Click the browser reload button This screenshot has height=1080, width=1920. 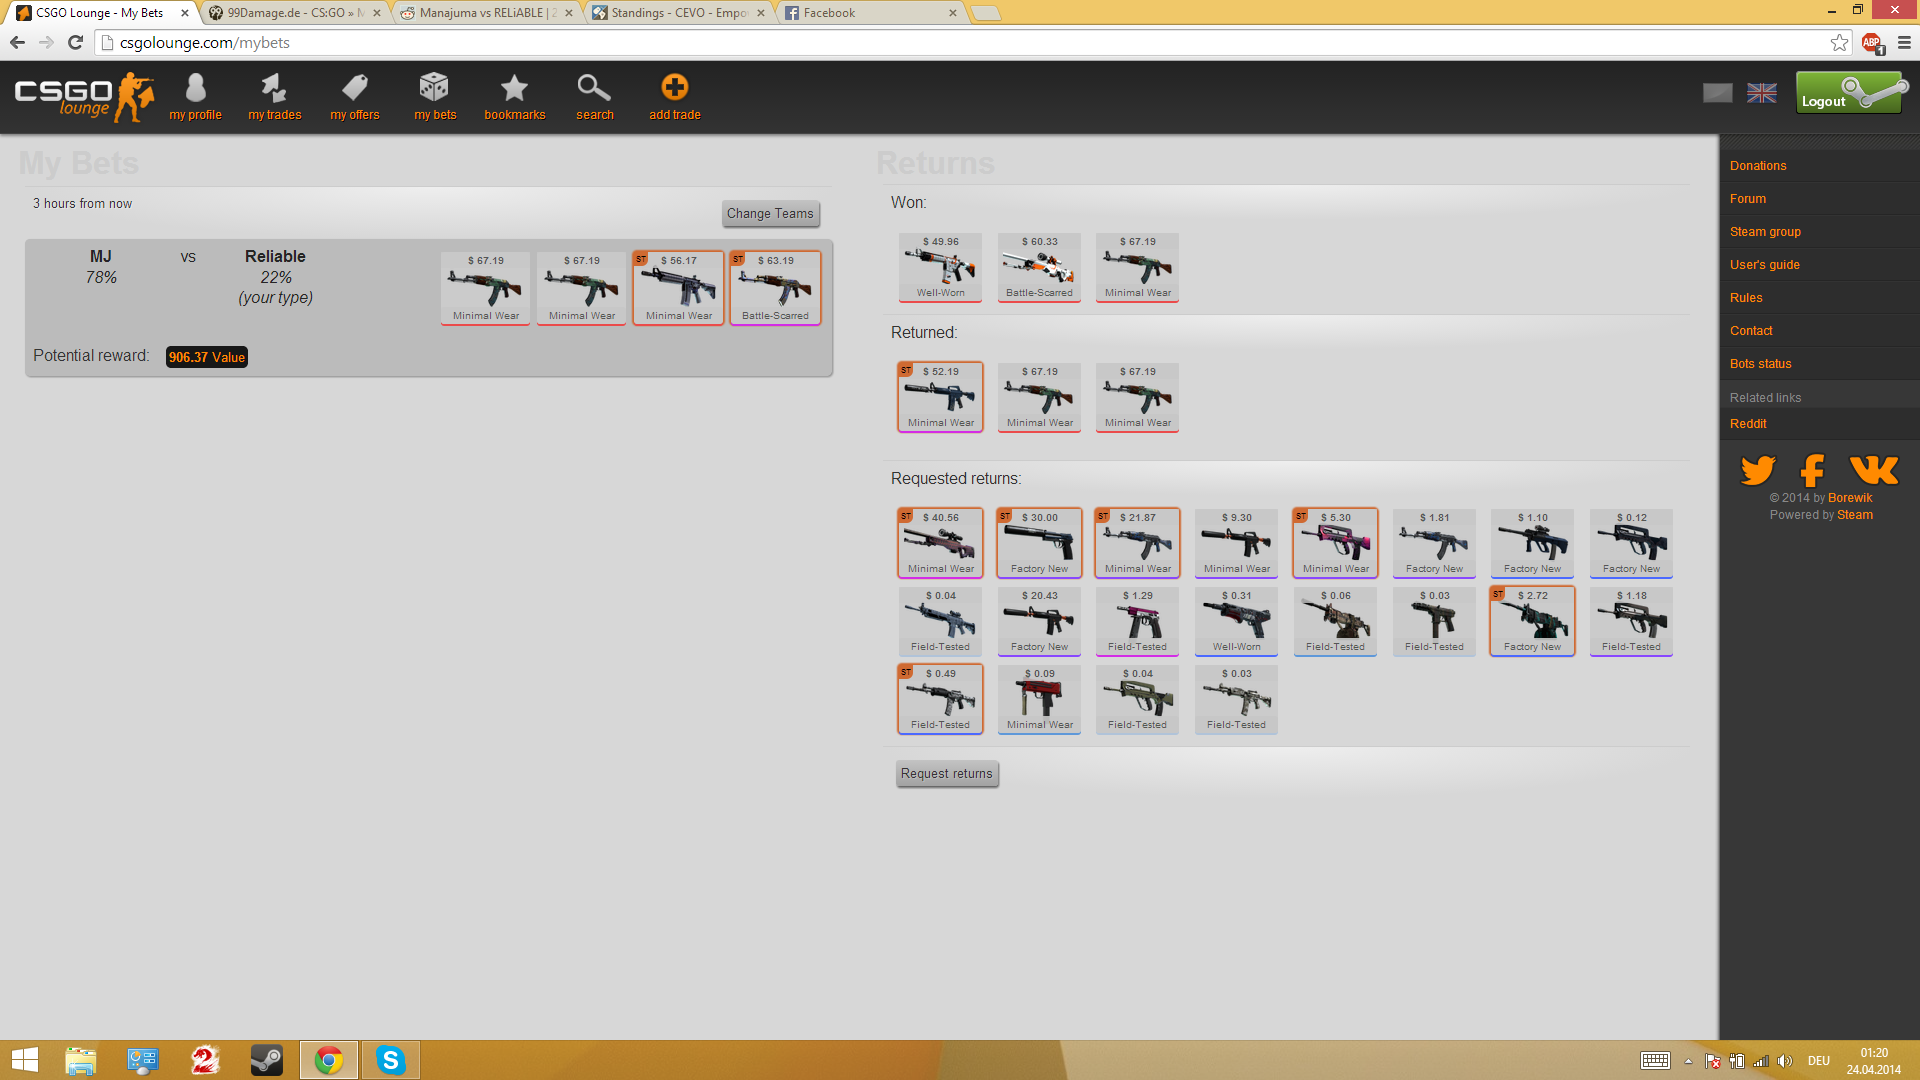[x=75, y=42]
